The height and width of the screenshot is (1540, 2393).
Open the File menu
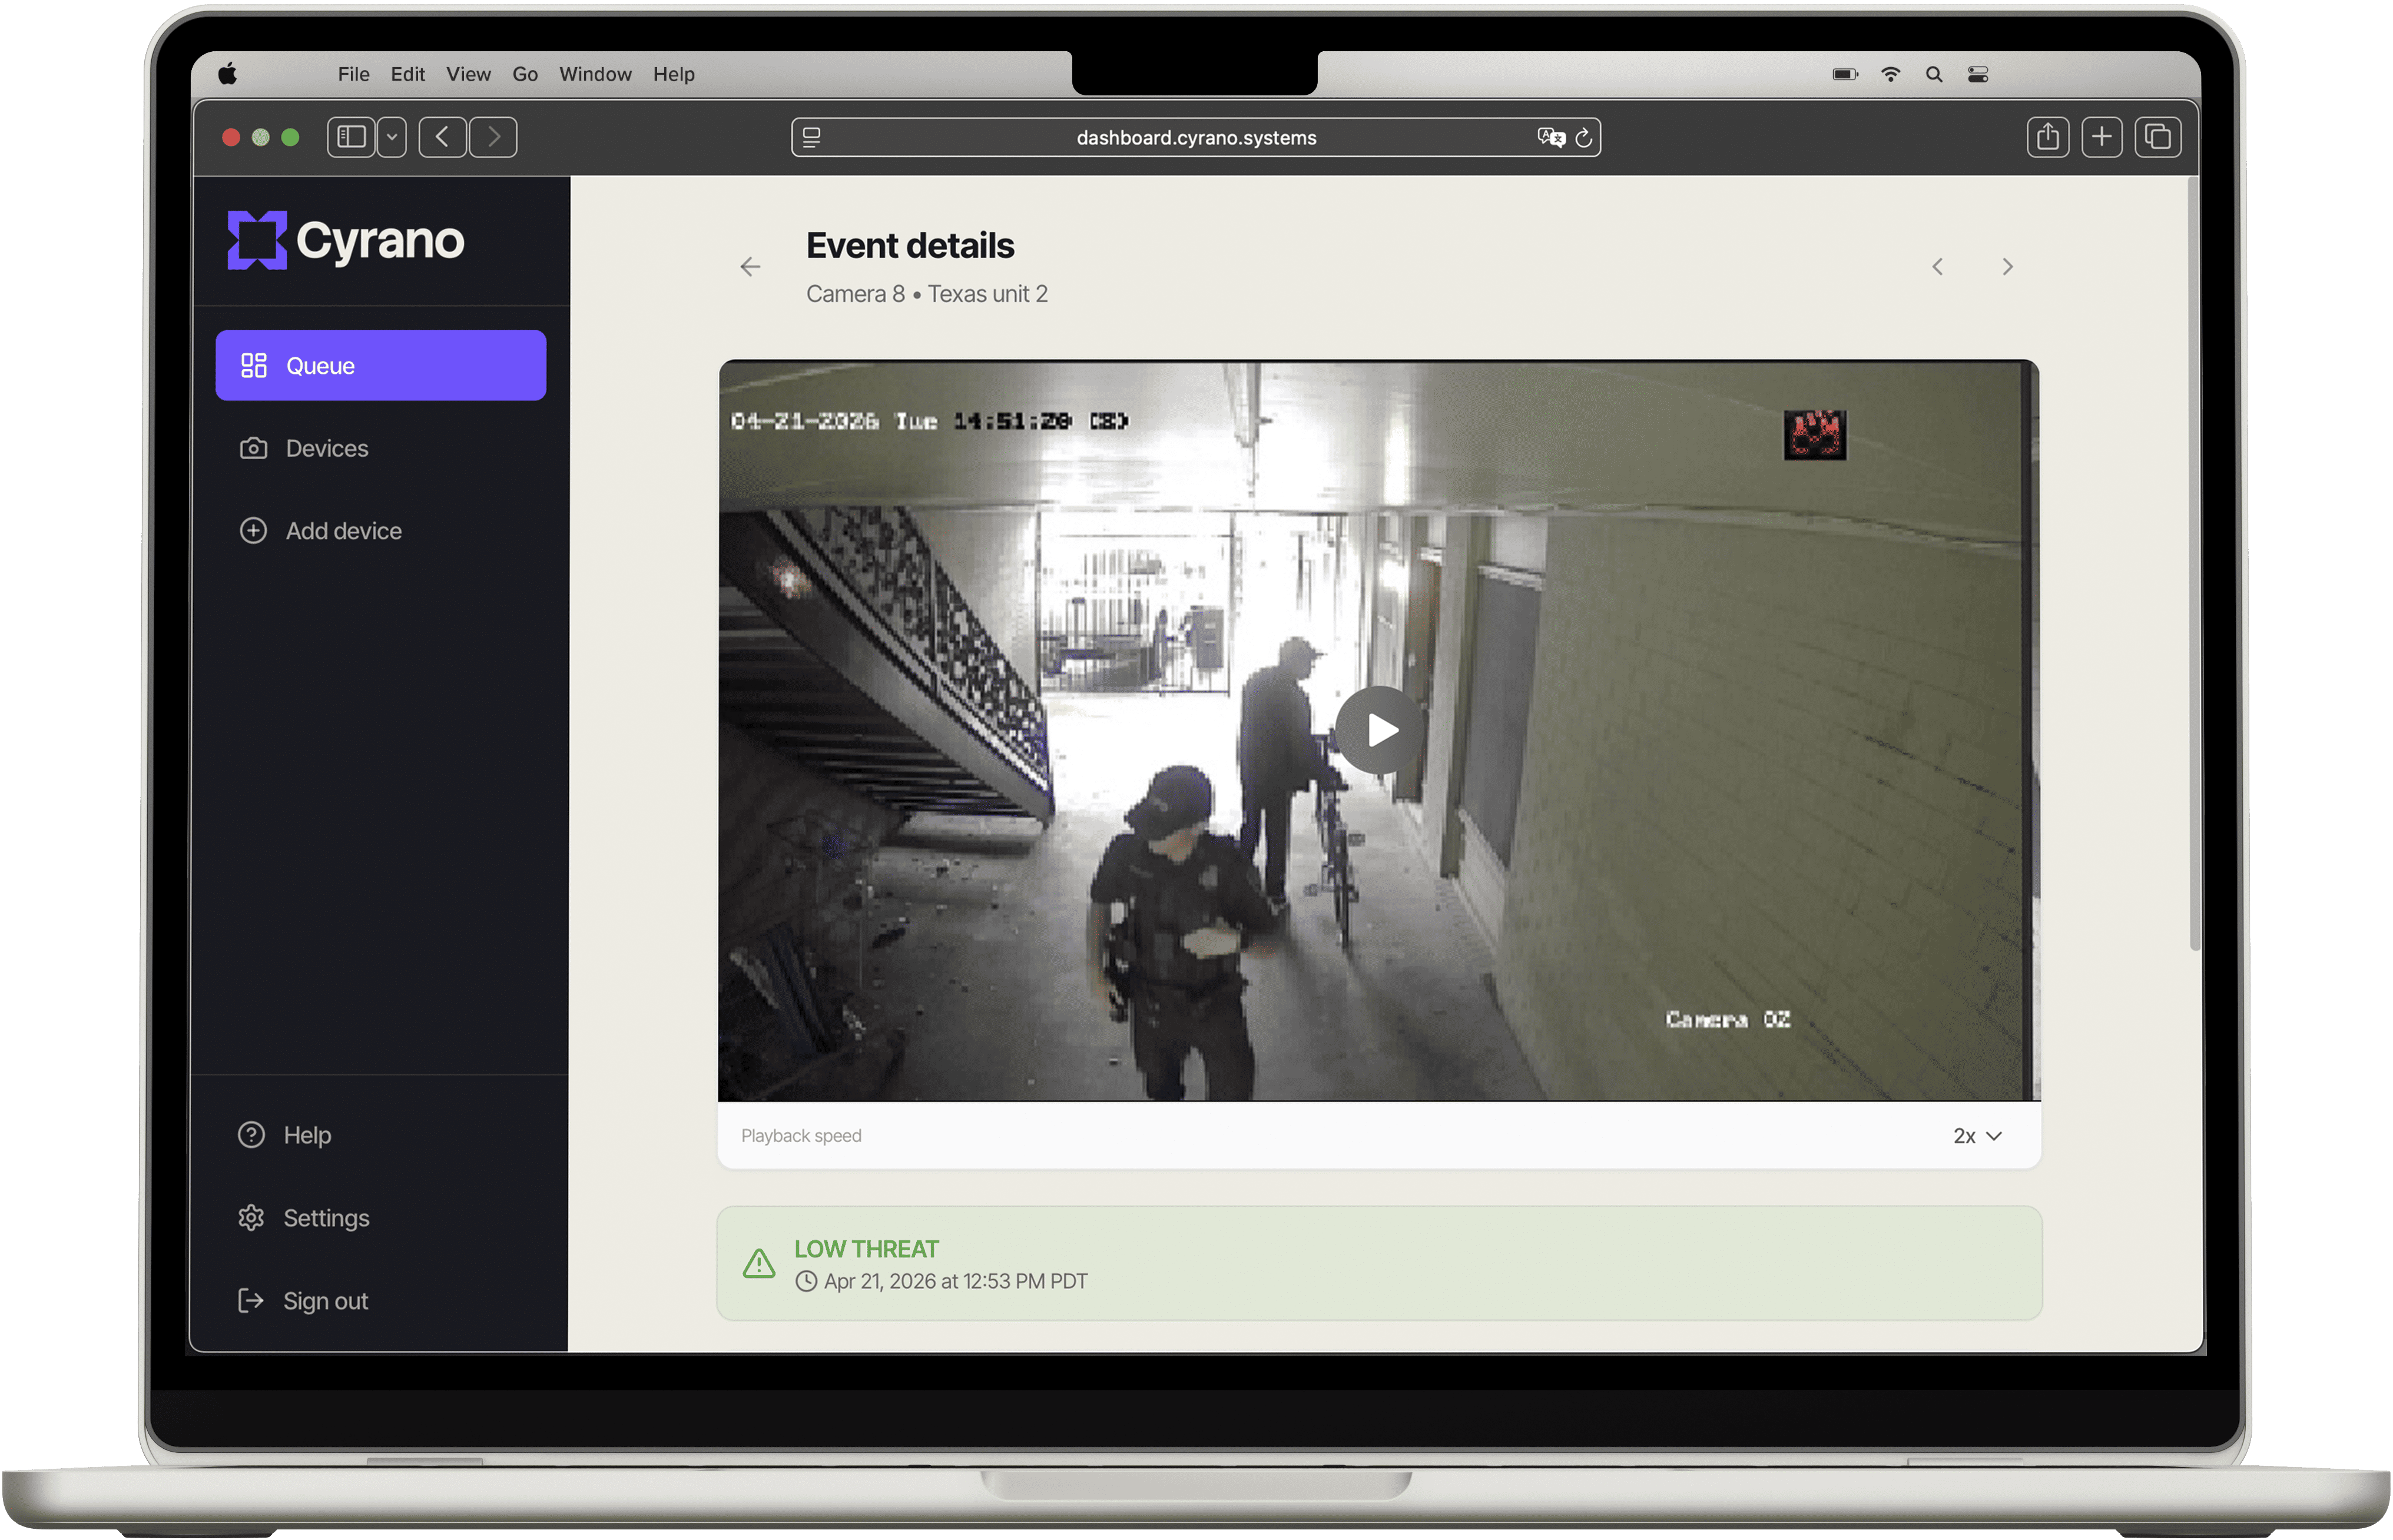click(353, 74)
